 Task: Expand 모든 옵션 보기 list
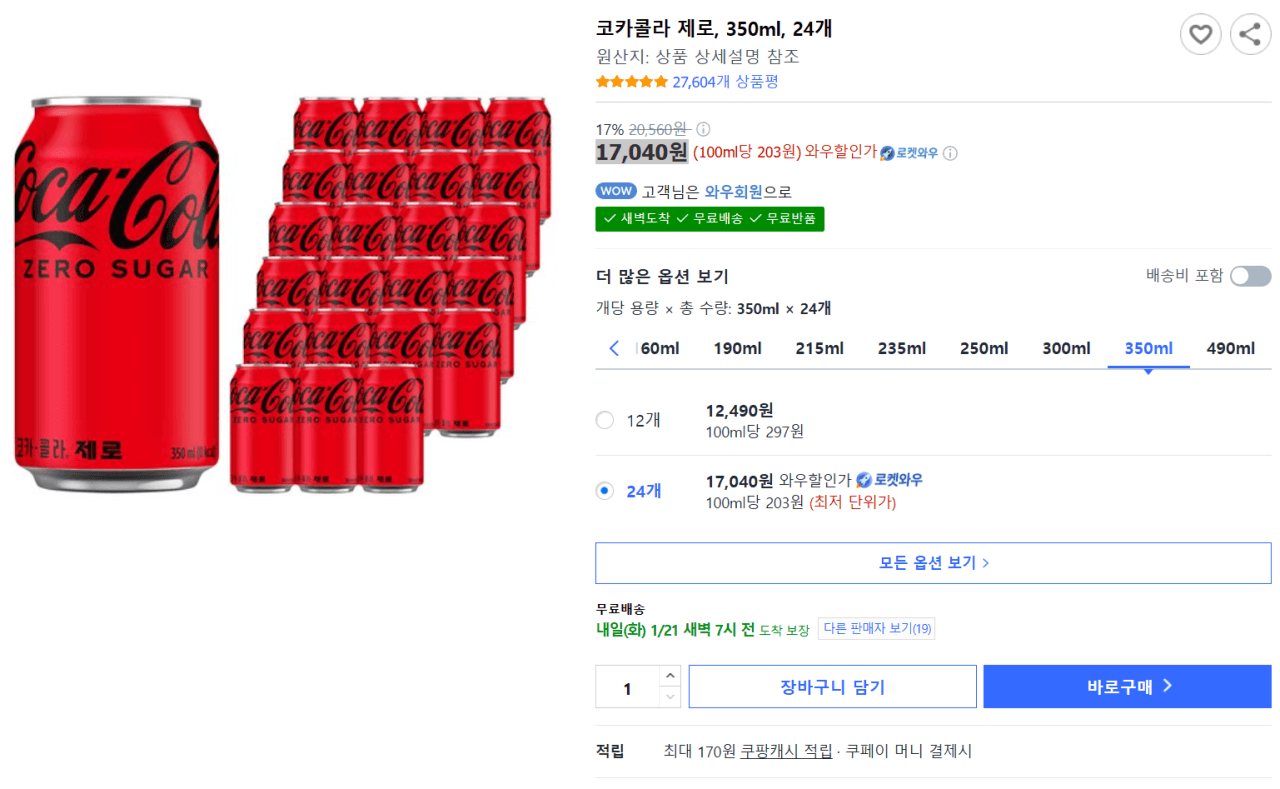933,563
